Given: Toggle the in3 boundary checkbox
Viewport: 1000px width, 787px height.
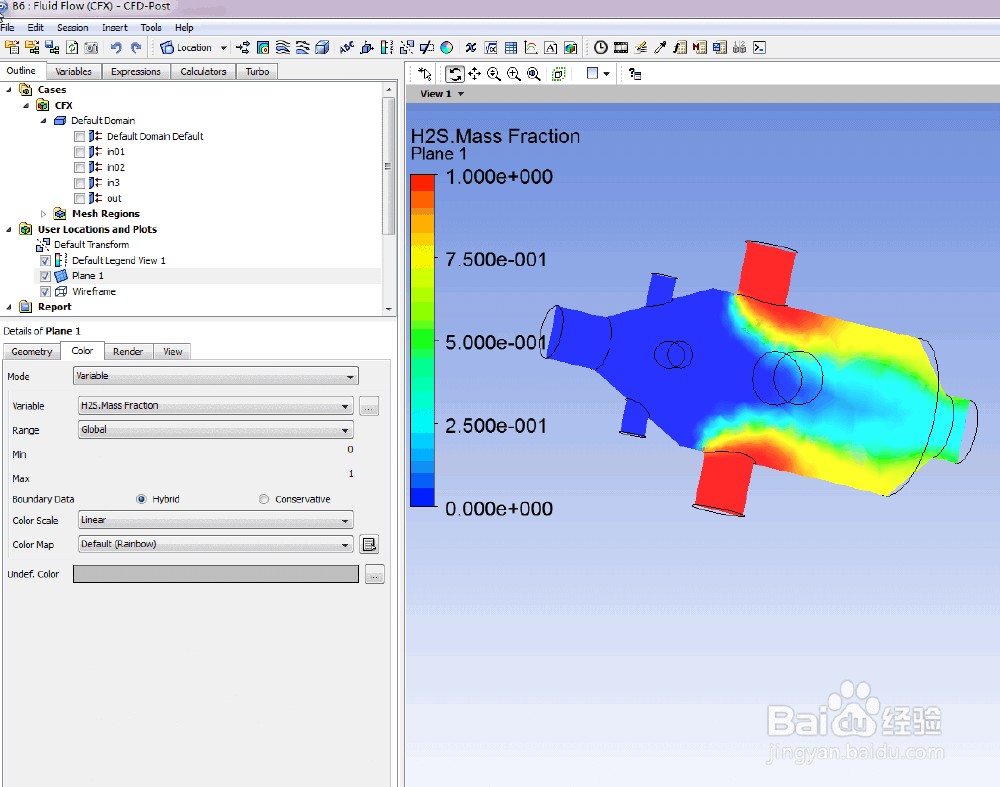Looking at the screenshot, I should pyautogui.click(x=79, y=183).
